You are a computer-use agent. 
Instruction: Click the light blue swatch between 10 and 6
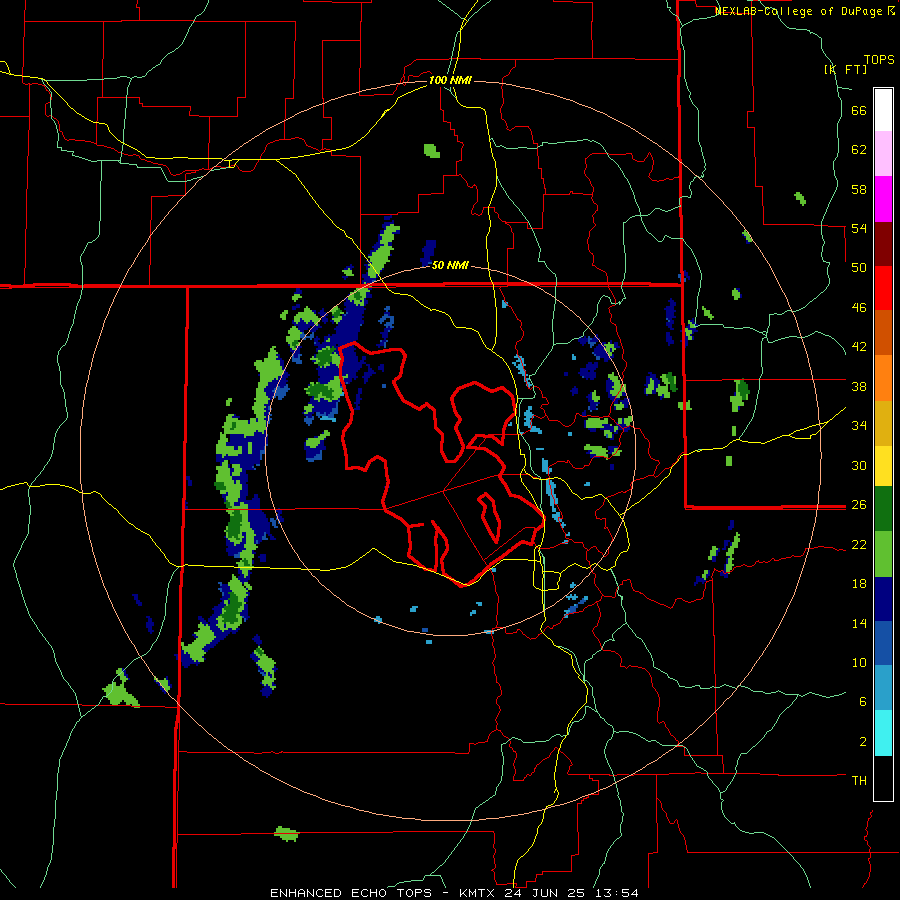pyautogui.click(x=883, y=688)
